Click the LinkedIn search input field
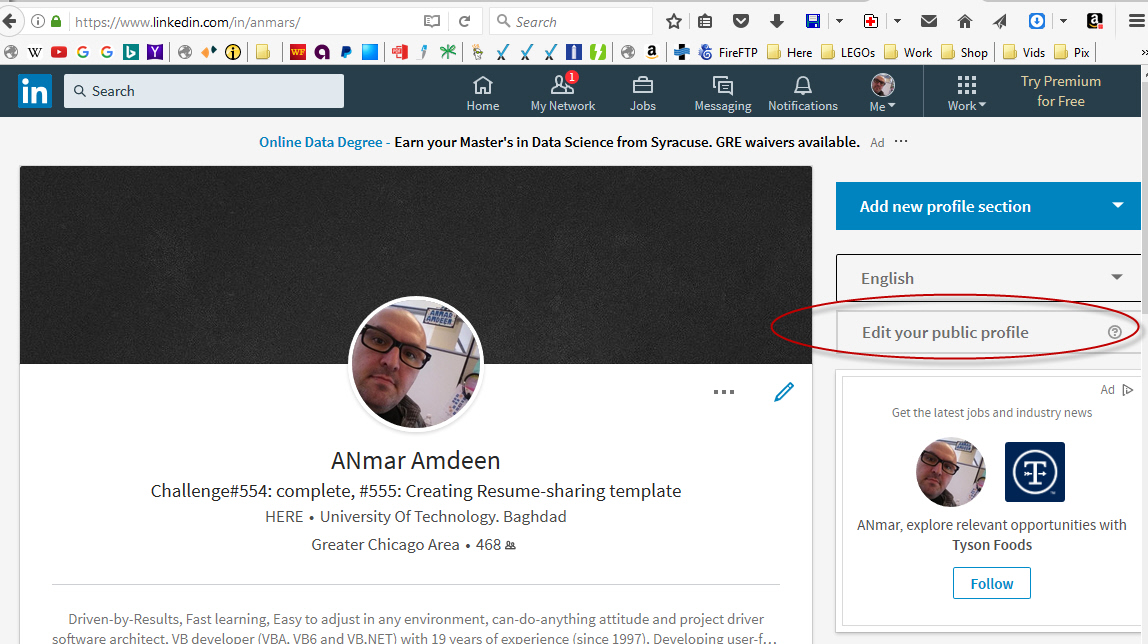1148x644 pixels. point(204,91)
